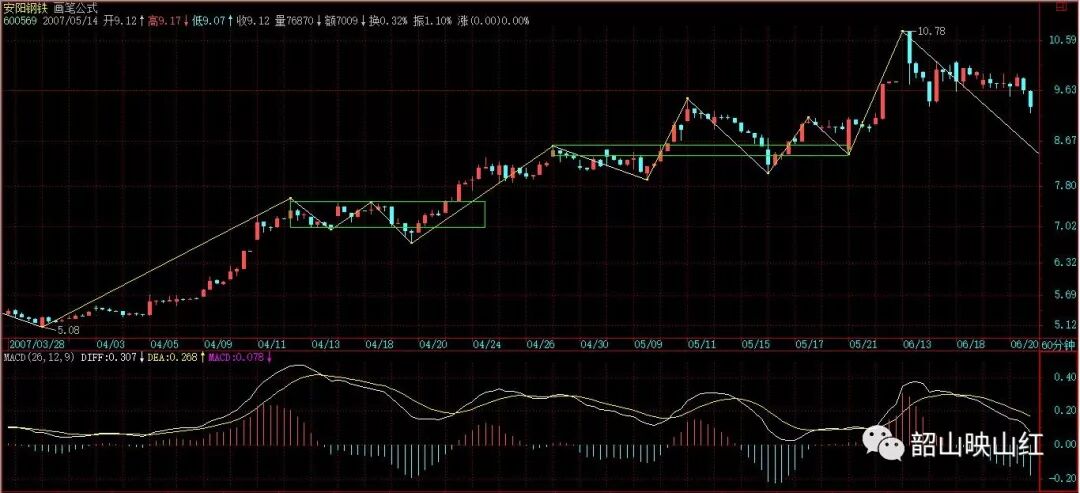The image size is (1080, 493).
Task: Click the DEA:0.268 value
Action: tap(173, 357)
